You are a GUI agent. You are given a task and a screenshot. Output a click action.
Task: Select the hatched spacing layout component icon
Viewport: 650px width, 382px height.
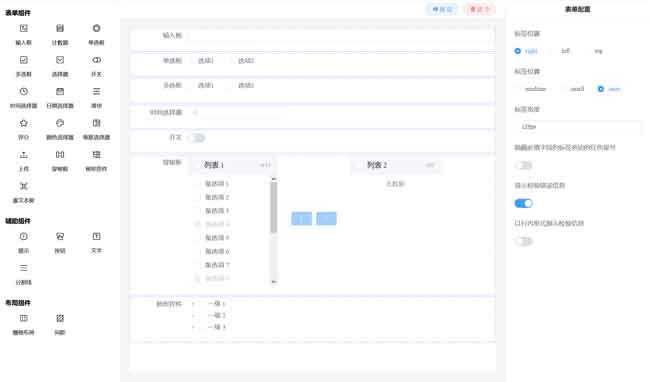point(60,318)
